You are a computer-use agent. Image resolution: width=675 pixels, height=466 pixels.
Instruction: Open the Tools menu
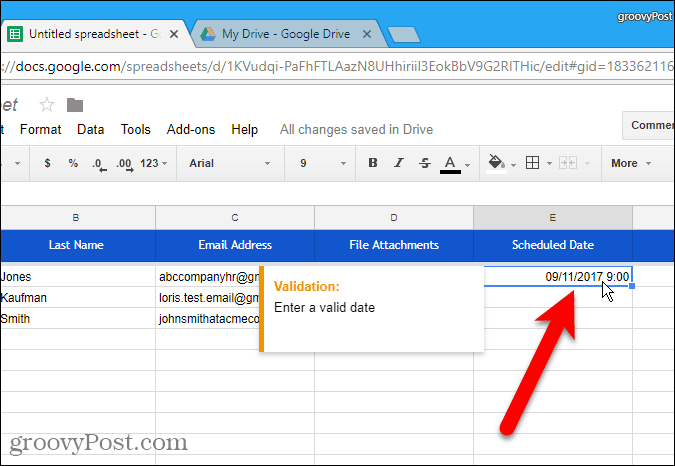pyautogui.click(x=136, y=130)
